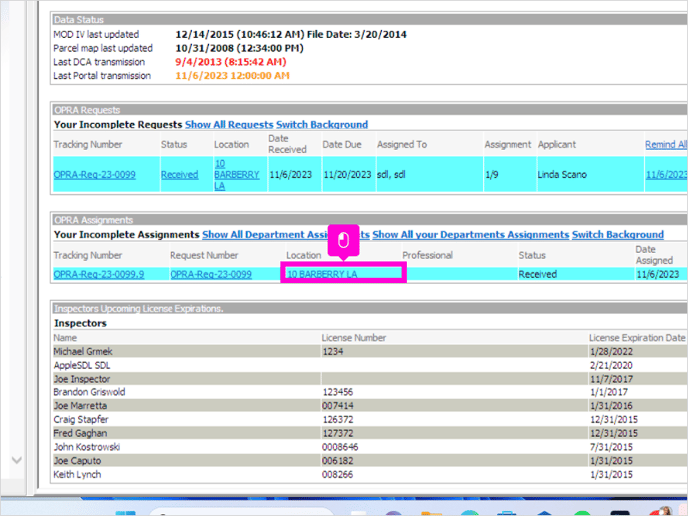Click the Parcel map last updated value
688x516 pixels.
[x=240, y=48]
